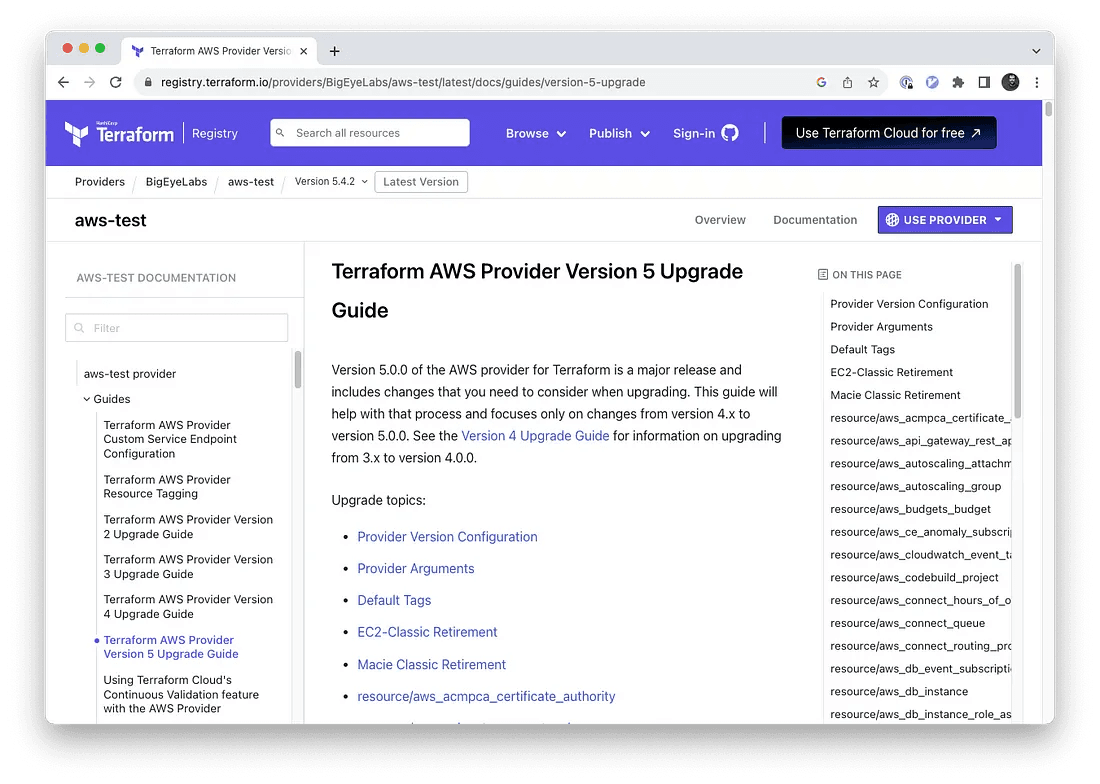
Task: Bookmark this page with the star icon
Action: pos(873,82)
